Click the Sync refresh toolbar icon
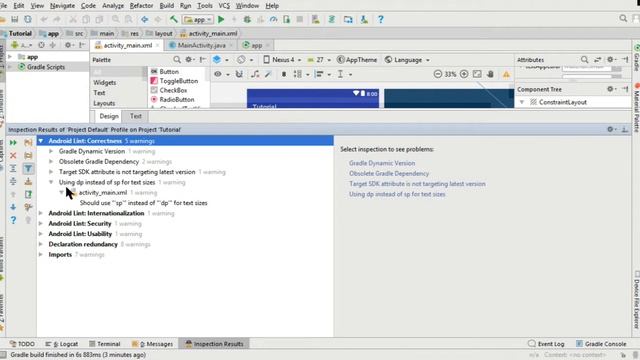Viewport: 640px width, 360px height. click(28, 19)
